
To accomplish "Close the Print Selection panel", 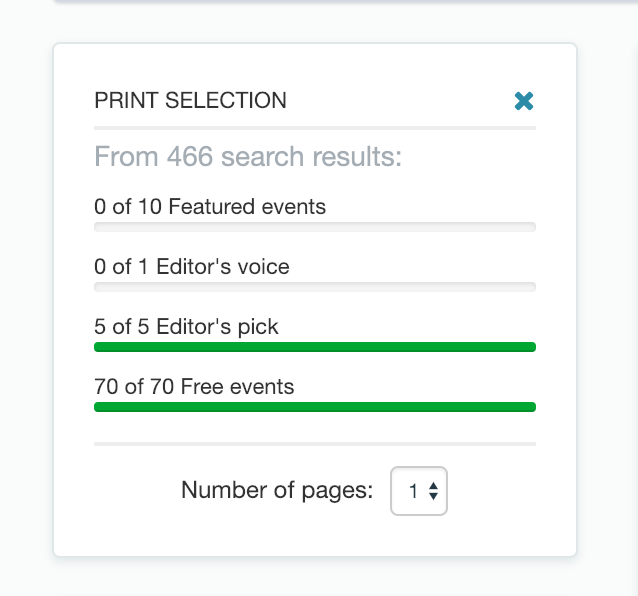I will (524, 101).
